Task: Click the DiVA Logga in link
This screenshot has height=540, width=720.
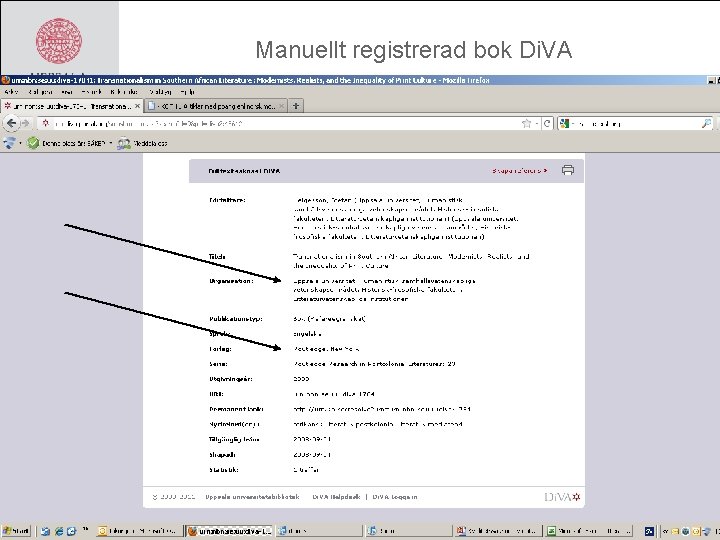Action: pos(395,497)
